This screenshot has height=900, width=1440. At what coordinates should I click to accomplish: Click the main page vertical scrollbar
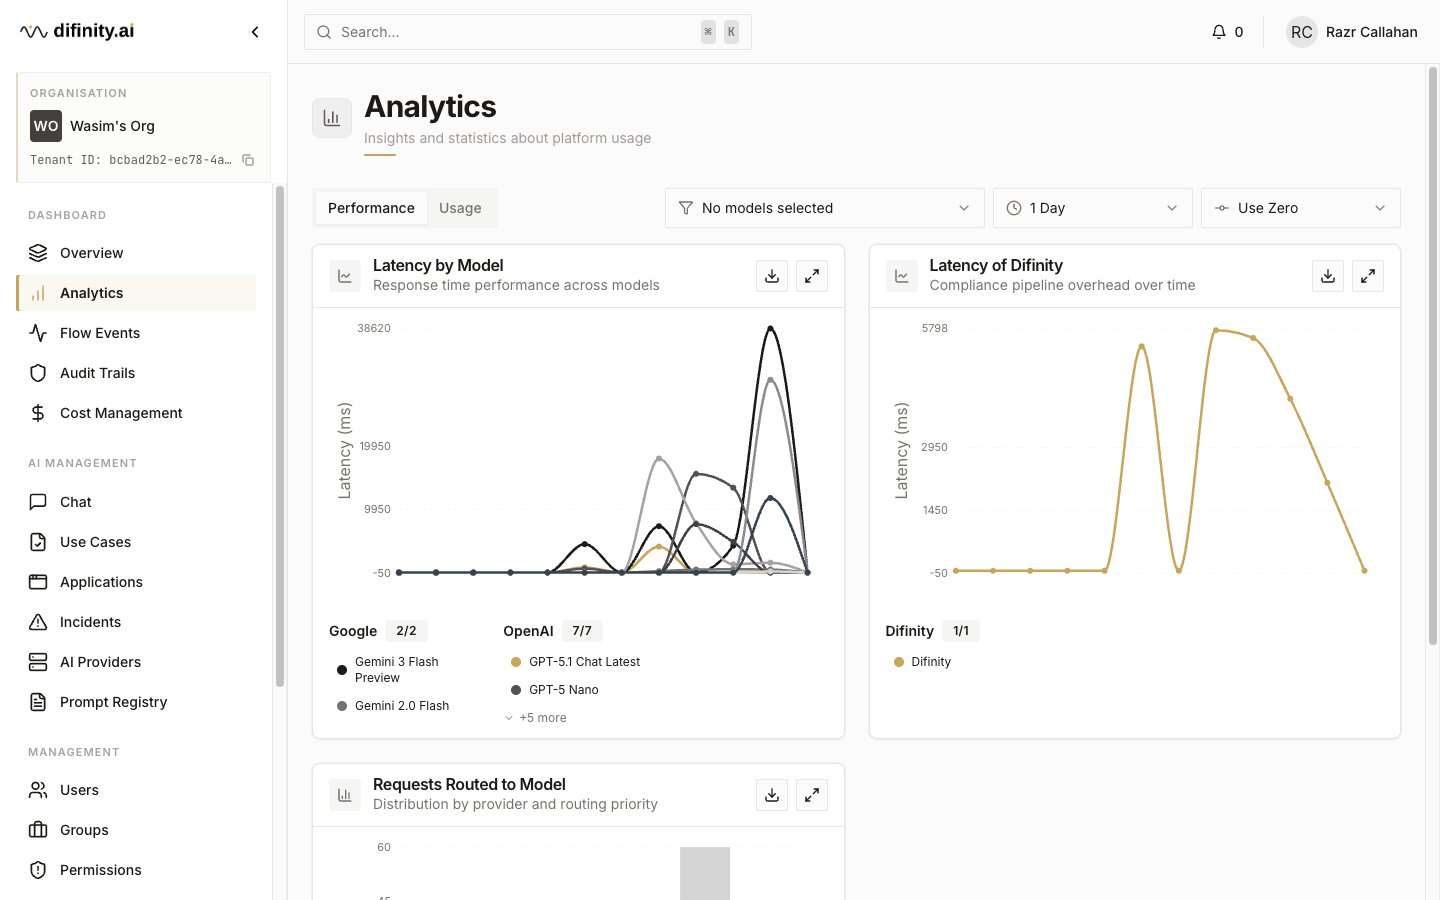pos(1432,356)
